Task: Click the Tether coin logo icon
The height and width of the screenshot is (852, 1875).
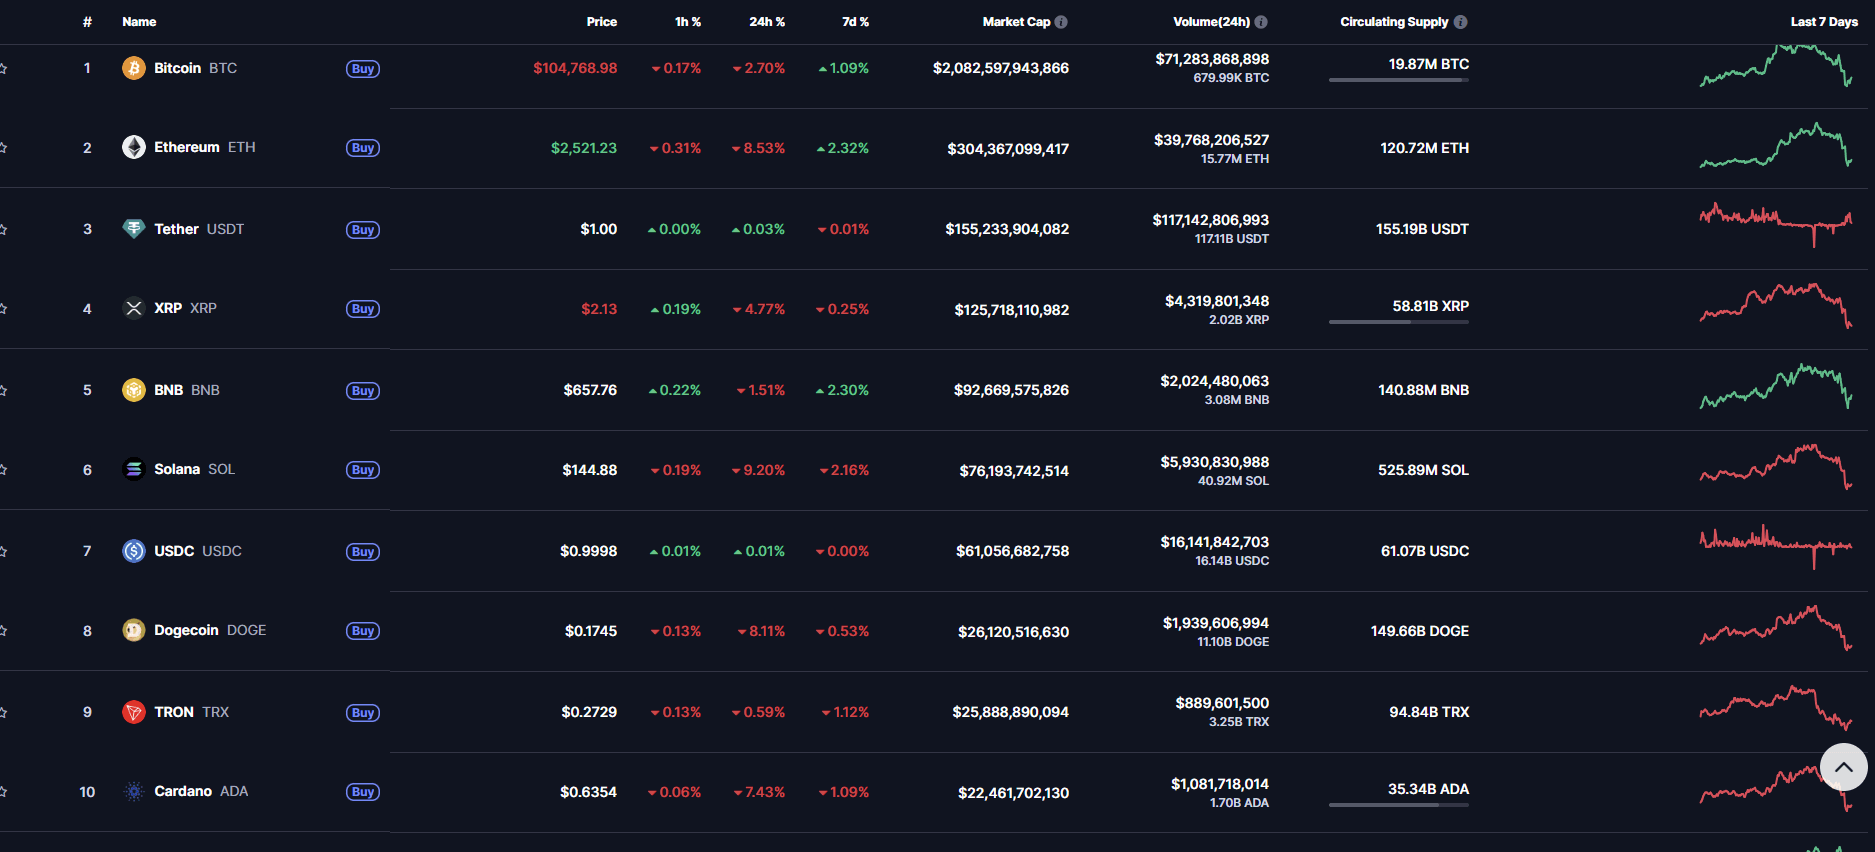Action: click(133, 229)
